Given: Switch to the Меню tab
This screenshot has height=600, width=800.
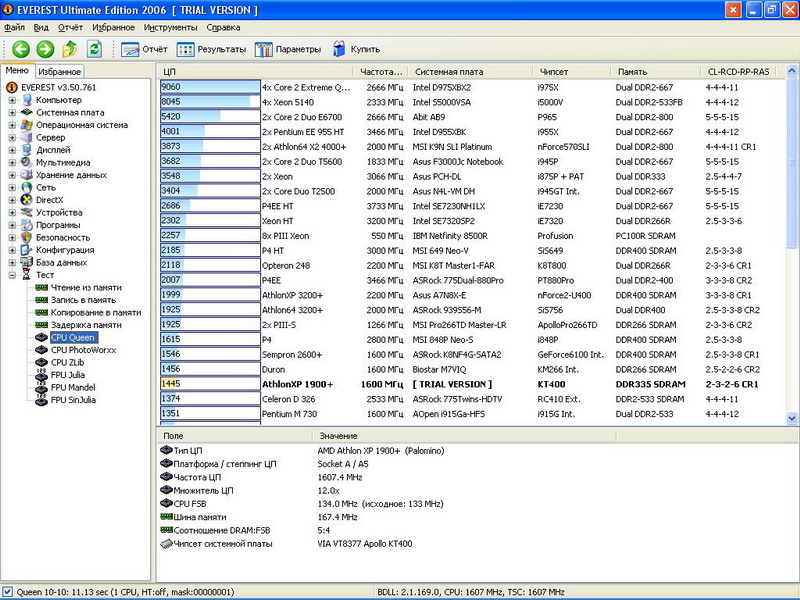Looking at the screenshot, I should 17,70.
